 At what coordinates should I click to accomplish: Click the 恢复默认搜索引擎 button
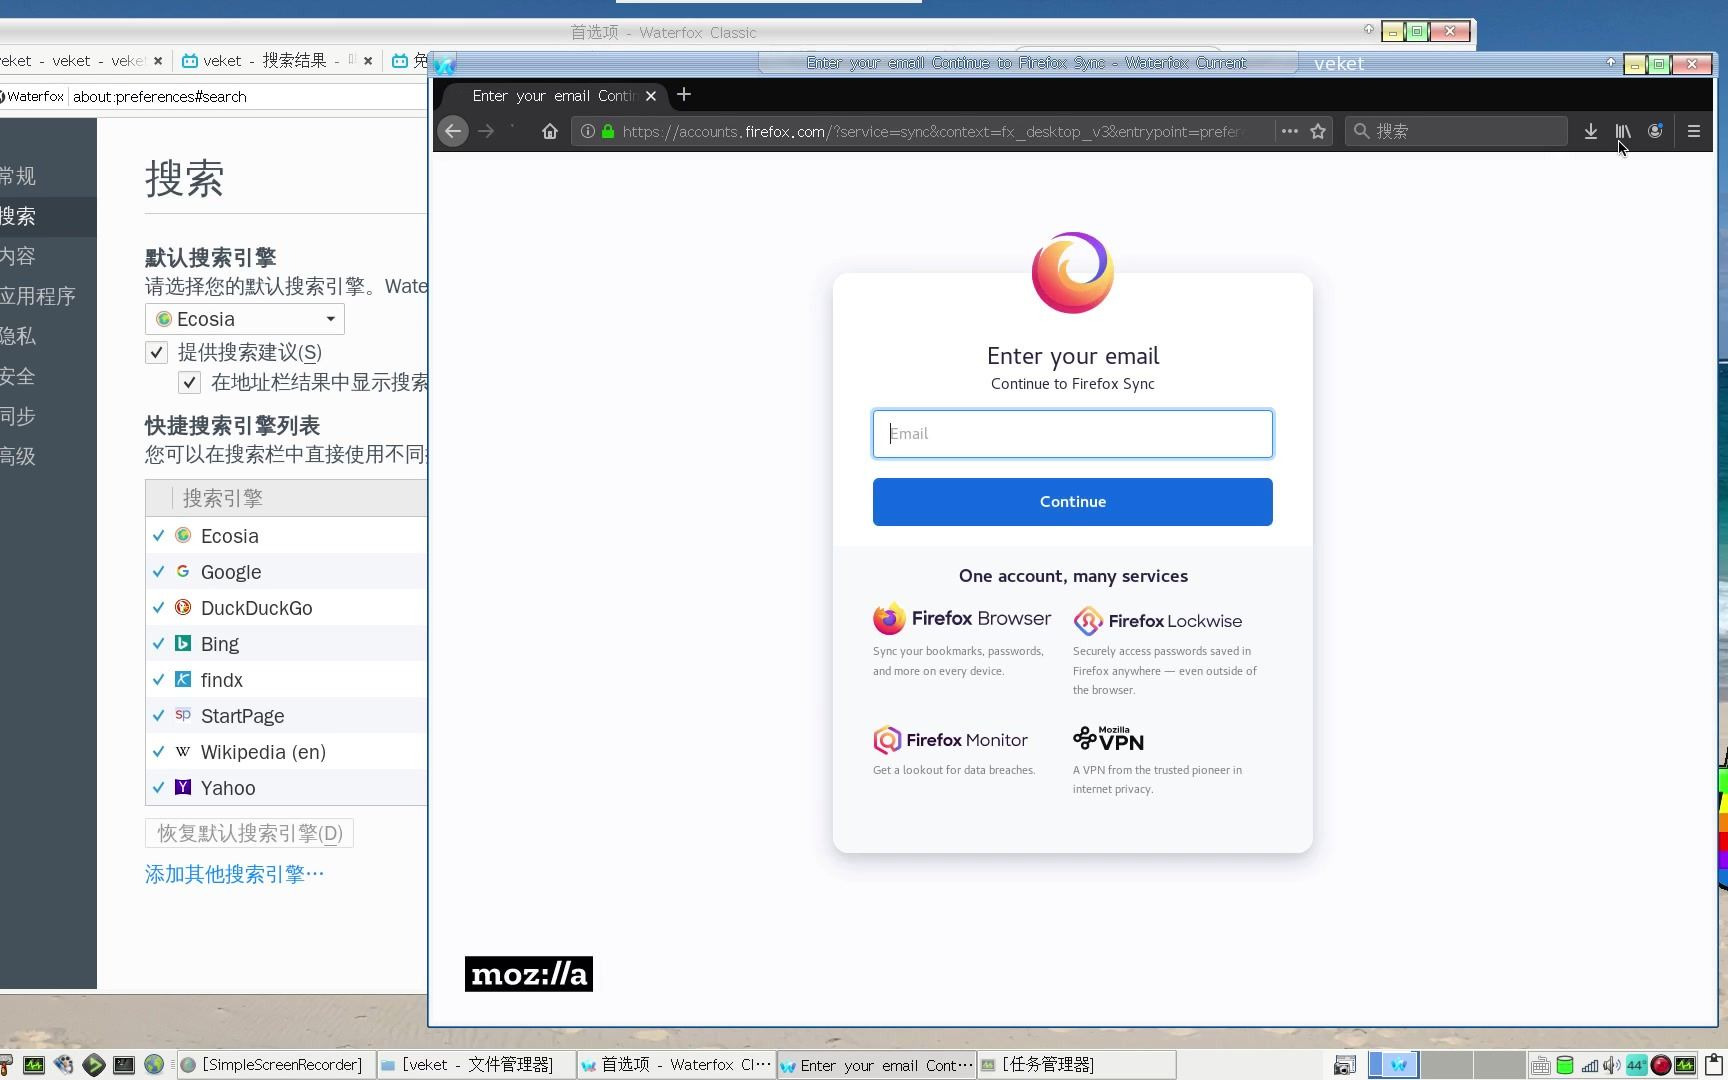click(x=249, y=833)
